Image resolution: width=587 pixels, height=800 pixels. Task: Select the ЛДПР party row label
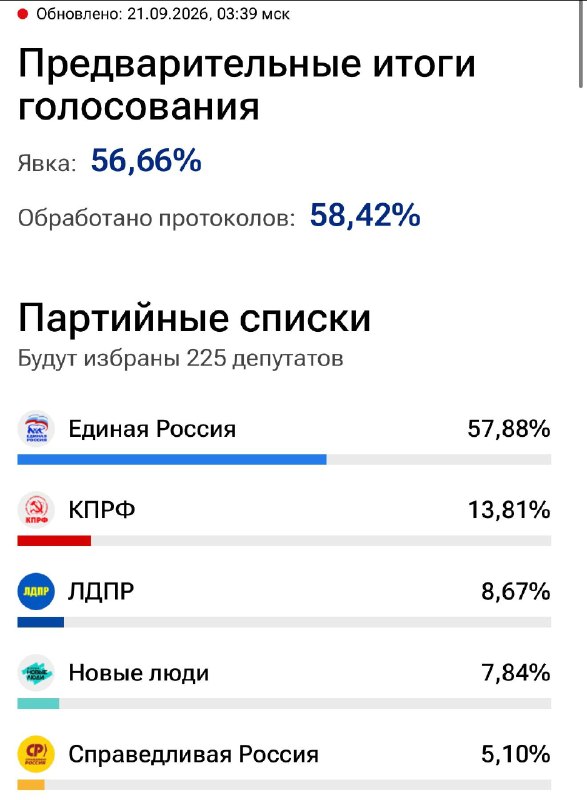click(101, 592)
